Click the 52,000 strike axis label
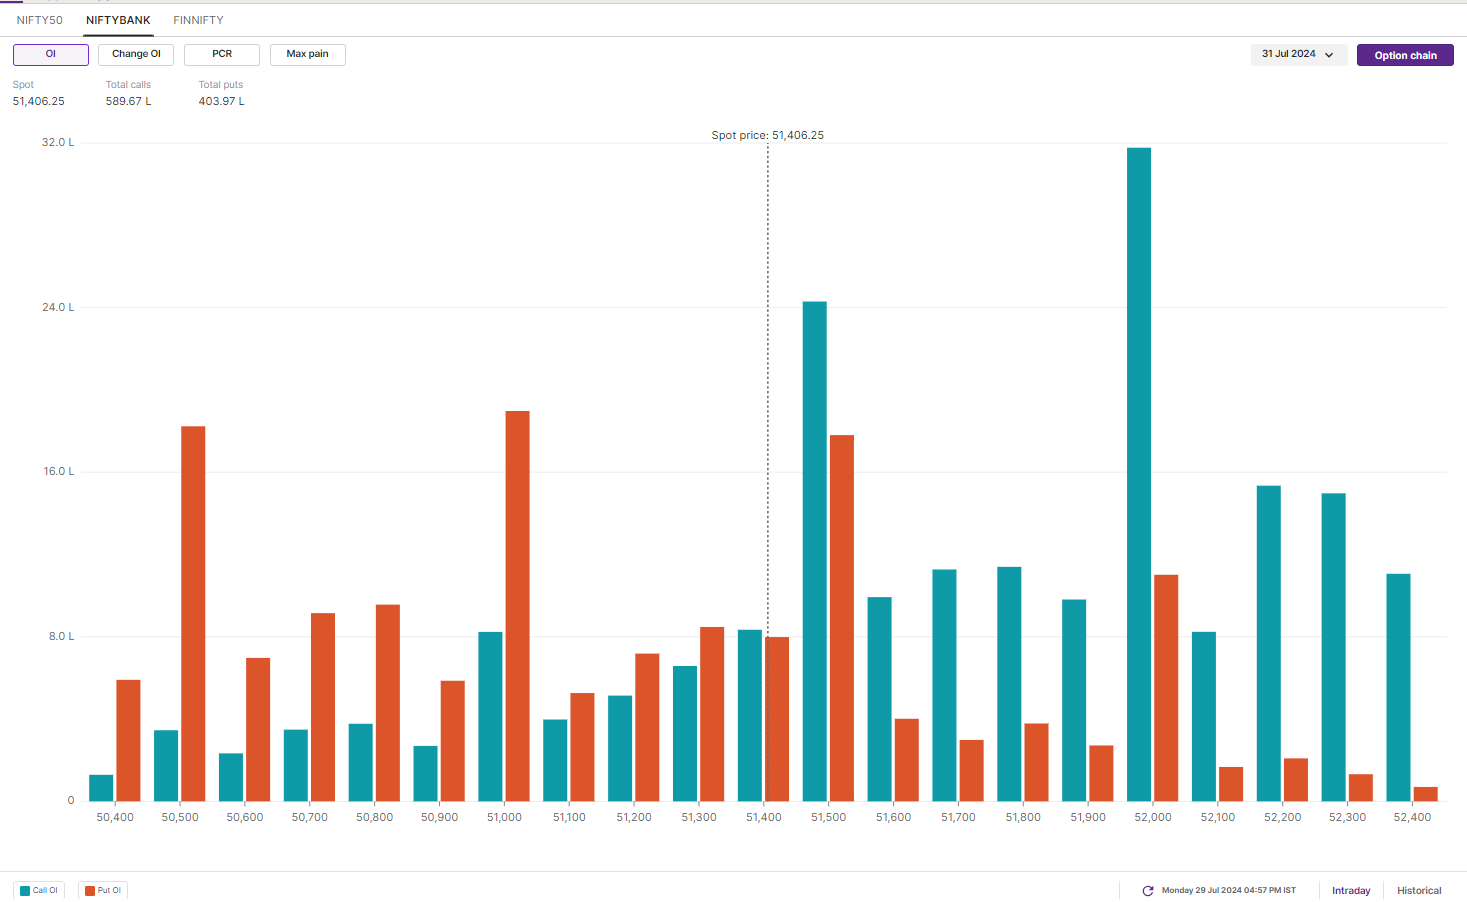Viewport: 1467px width, 902px height. point(1153,817)
